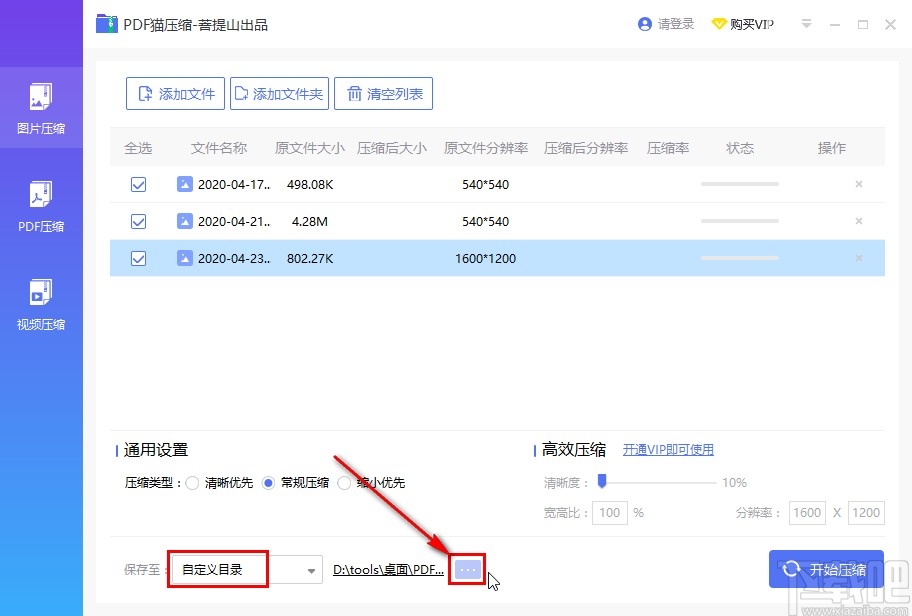Image resolution: width=912 pixels, height=616 pixels.
Task: Click the PDF猫压缩 app logo icon
Action: click(106, 24)
